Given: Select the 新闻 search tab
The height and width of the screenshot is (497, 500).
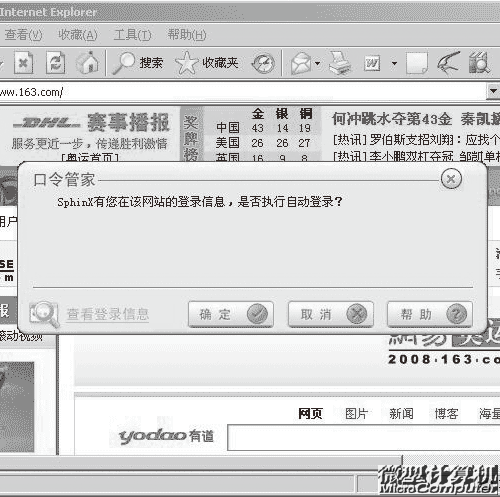Looking at the screenshot, I should (x=401, y=414).
